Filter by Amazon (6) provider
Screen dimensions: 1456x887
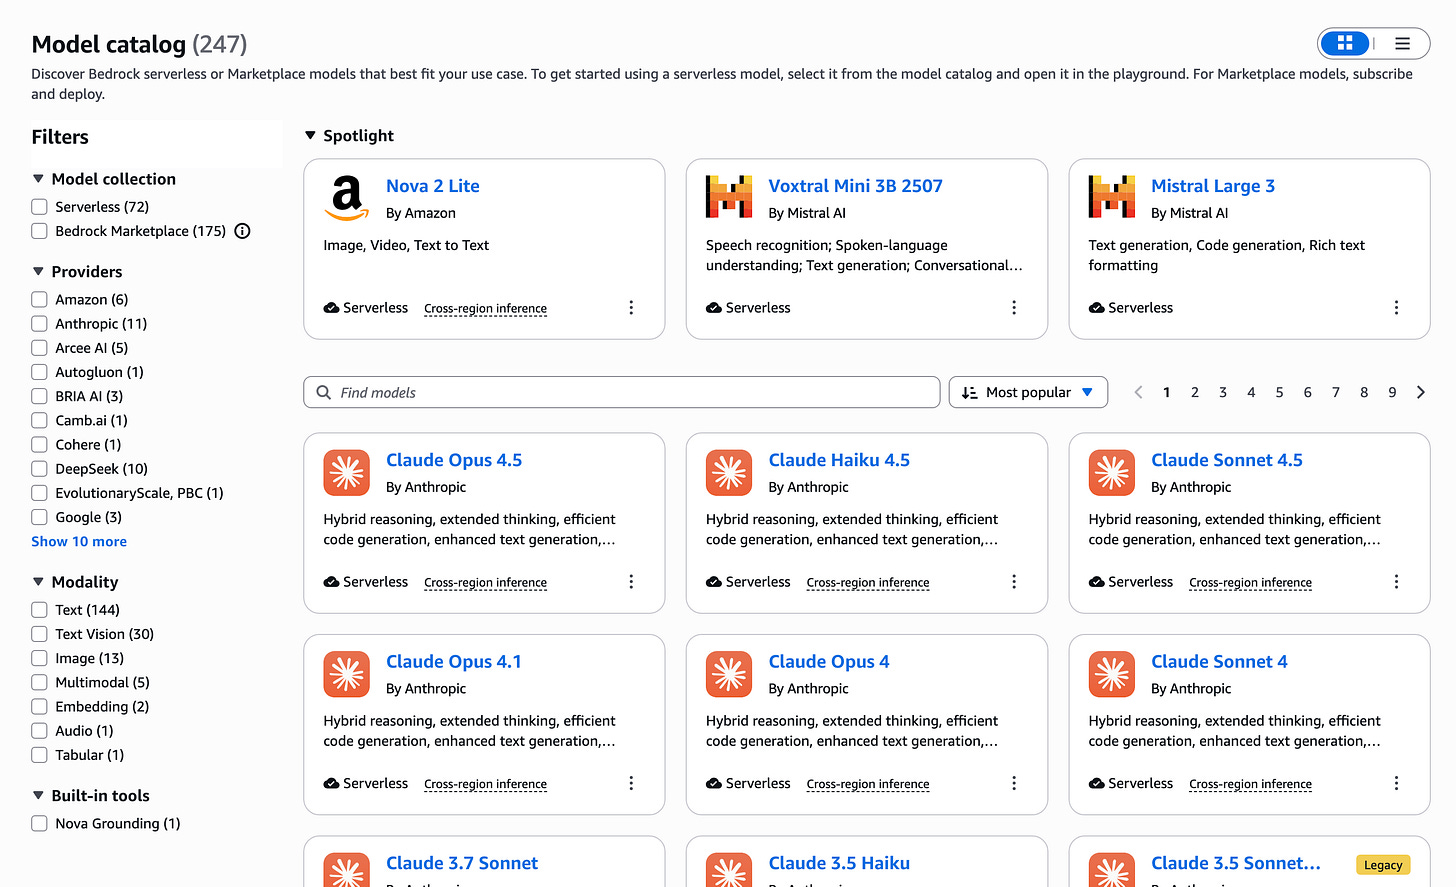pyautogui.click(x=40, y=300)
